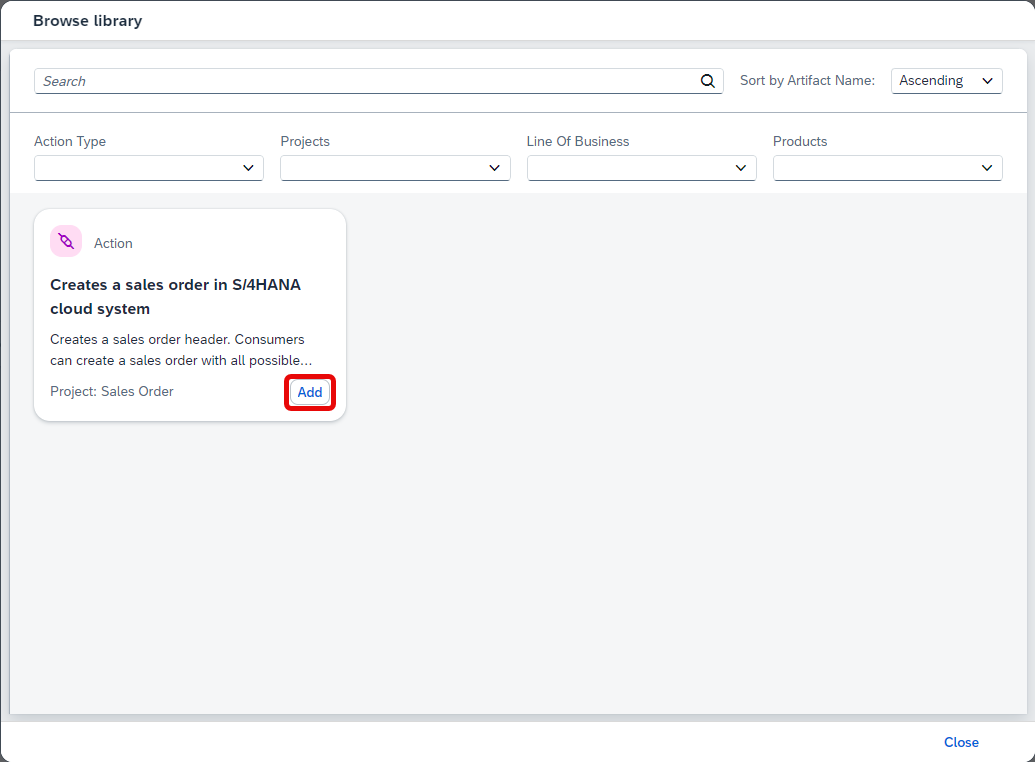1035x762 pixels.
Task: Add the sales order action
Action: (310, 392)
